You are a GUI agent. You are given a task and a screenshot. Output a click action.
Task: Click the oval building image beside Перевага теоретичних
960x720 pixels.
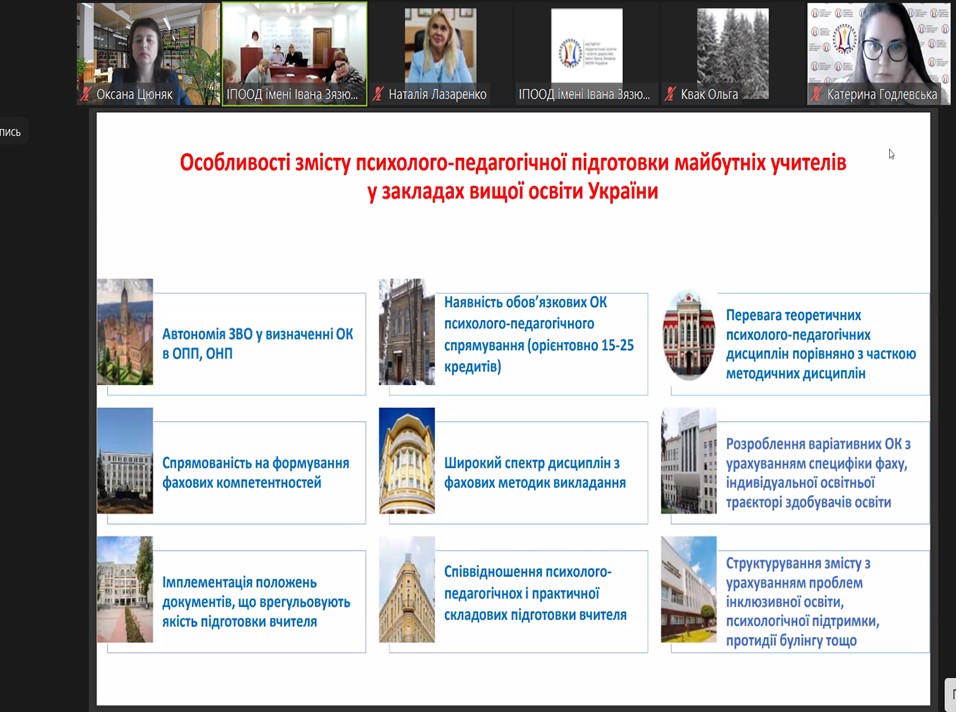pos(689,336)
